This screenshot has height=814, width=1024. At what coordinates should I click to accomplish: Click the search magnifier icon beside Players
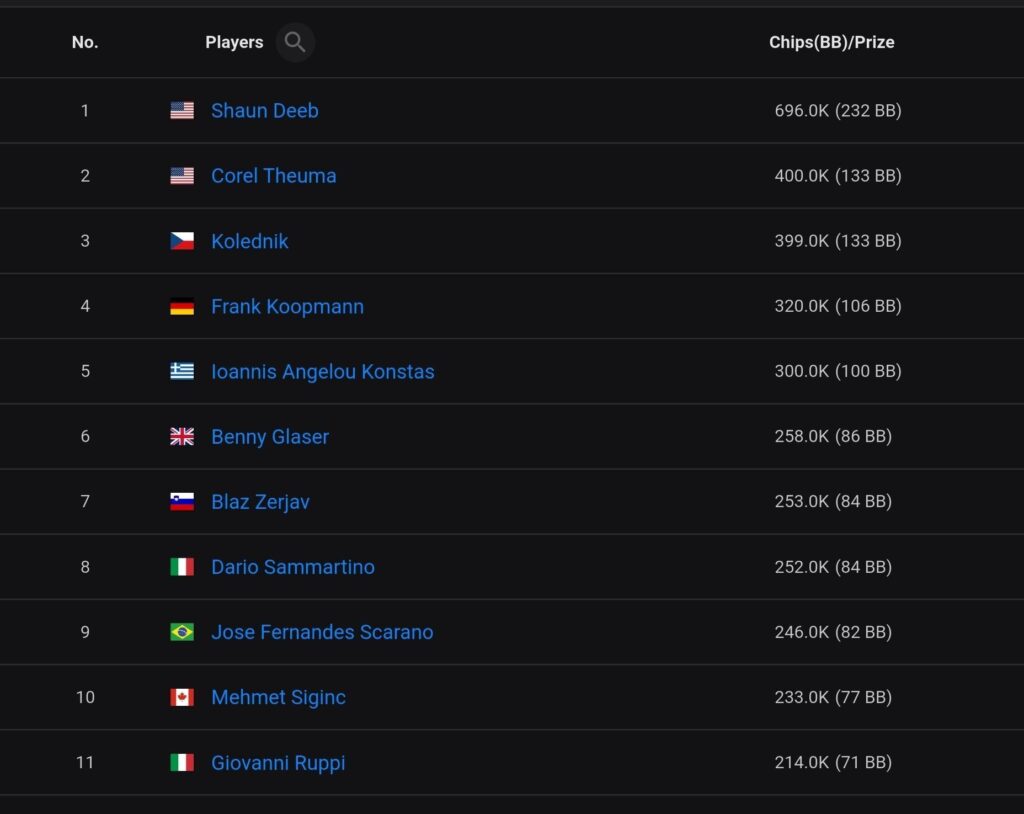(x=295, y=42)
